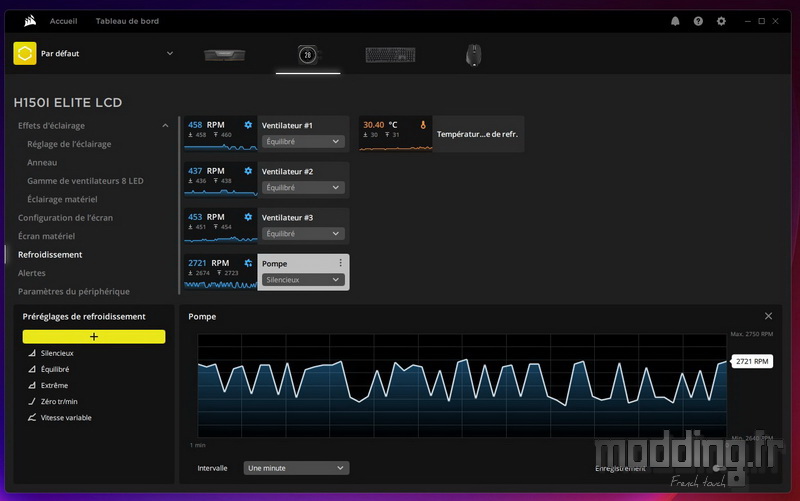Go to Accueil tab
The image size is (800, 501).
(63, 21)
